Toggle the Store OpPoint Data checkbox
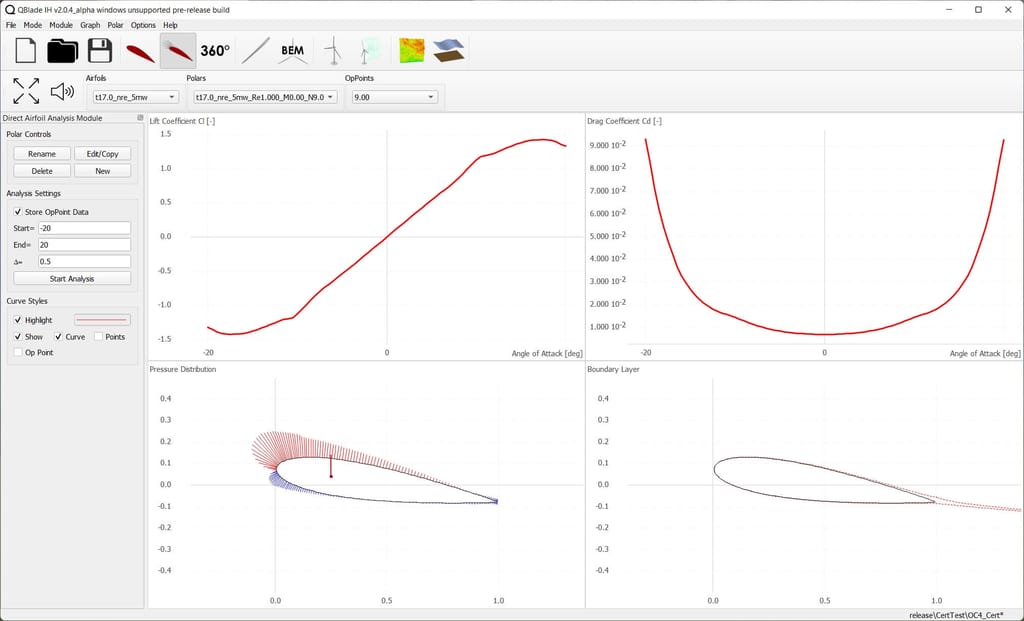The image size is (1024, 621). 17,211
